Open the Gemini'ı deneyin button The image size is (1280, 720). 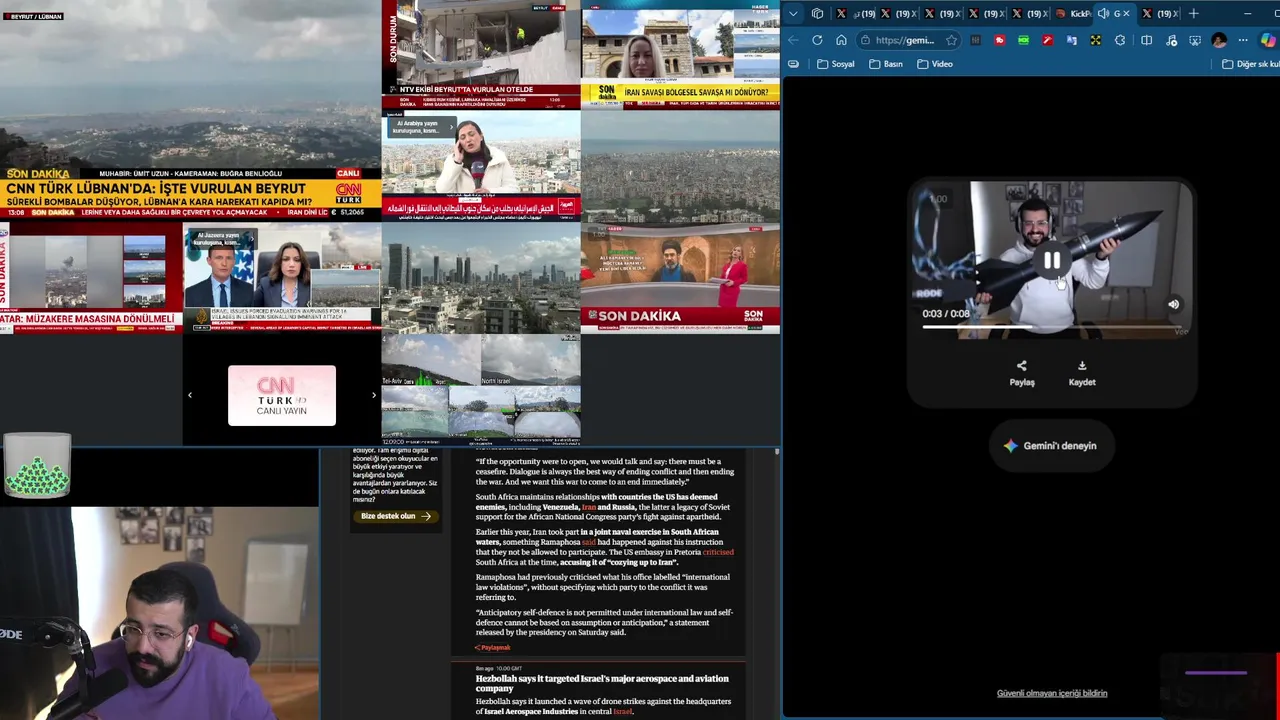pyautogui.click(x=1050, y=446)
